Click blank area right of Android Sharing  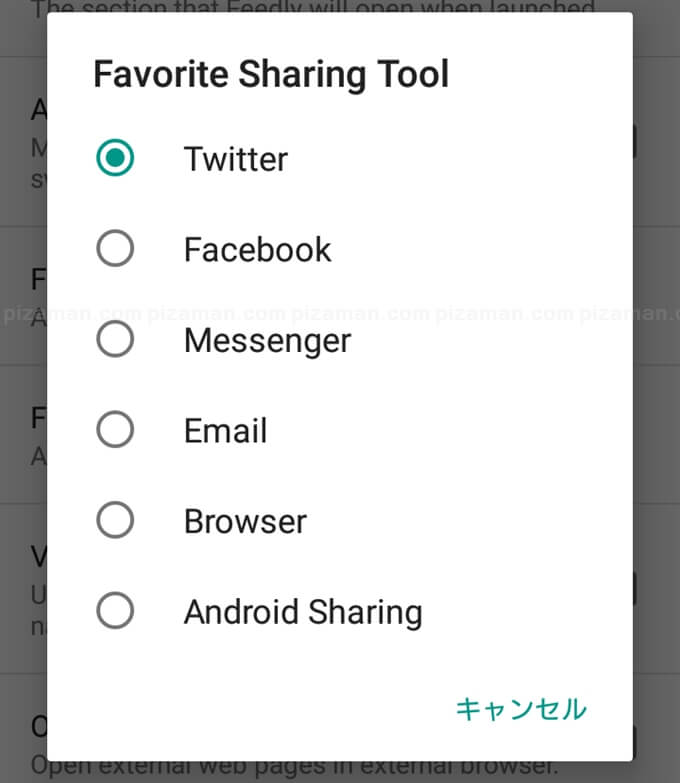520,612
